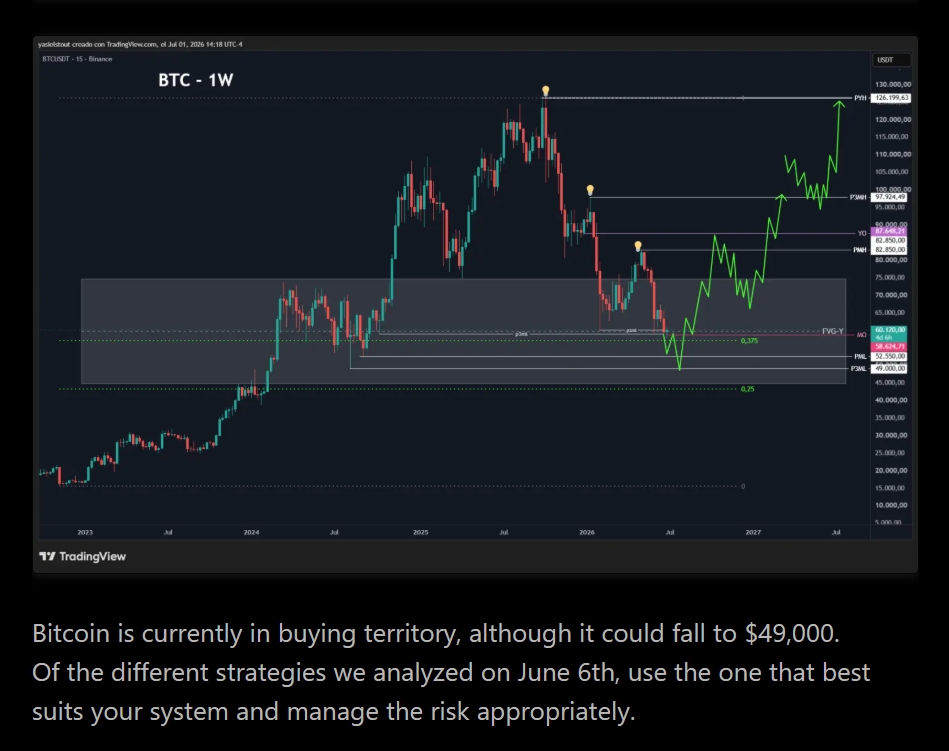This screenshot has width=949, height=751.
Task: Click the BTCUSDT Binance symbol label
Action: [x=77, y=59]
